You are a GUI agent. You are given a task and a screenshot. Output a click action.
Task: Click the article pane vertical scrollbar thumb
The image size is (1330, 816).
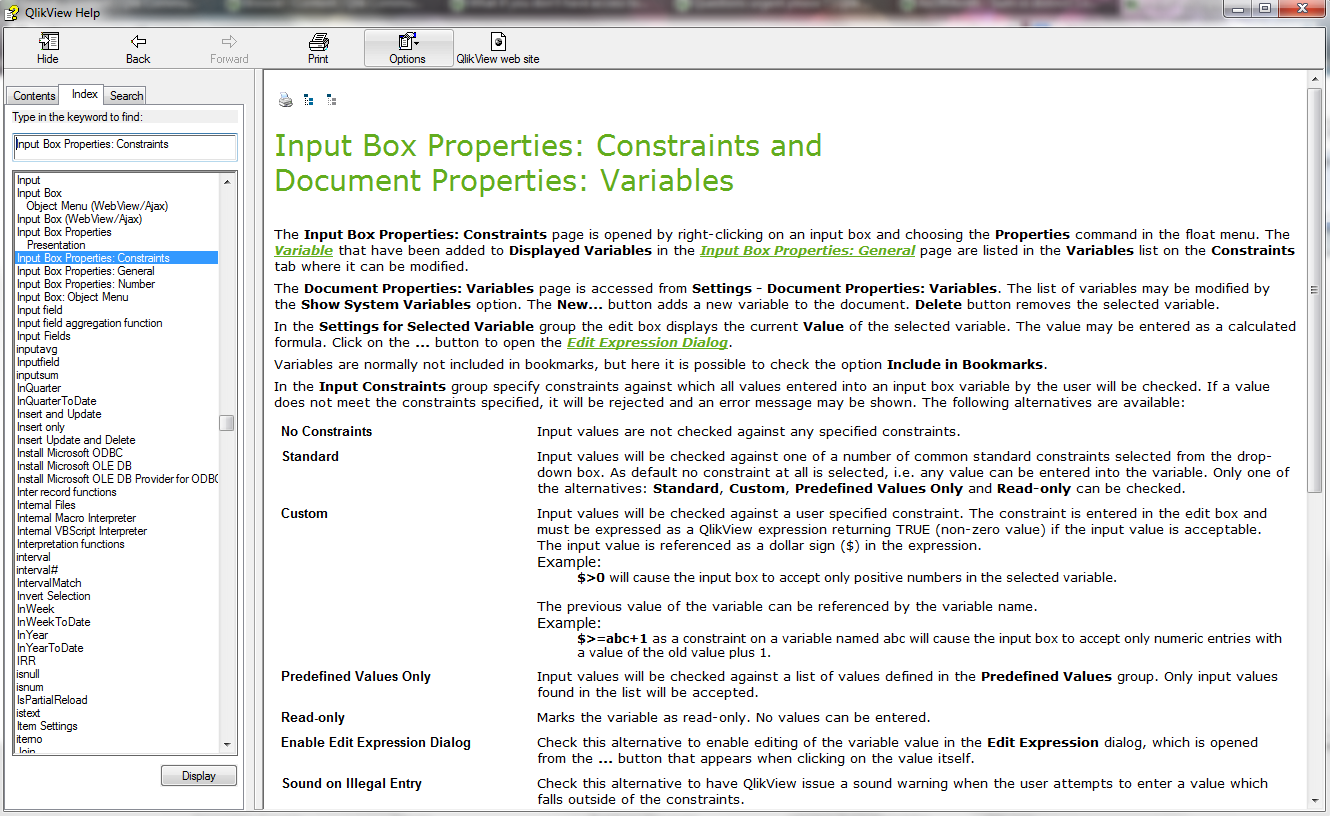coord(1315,290)
